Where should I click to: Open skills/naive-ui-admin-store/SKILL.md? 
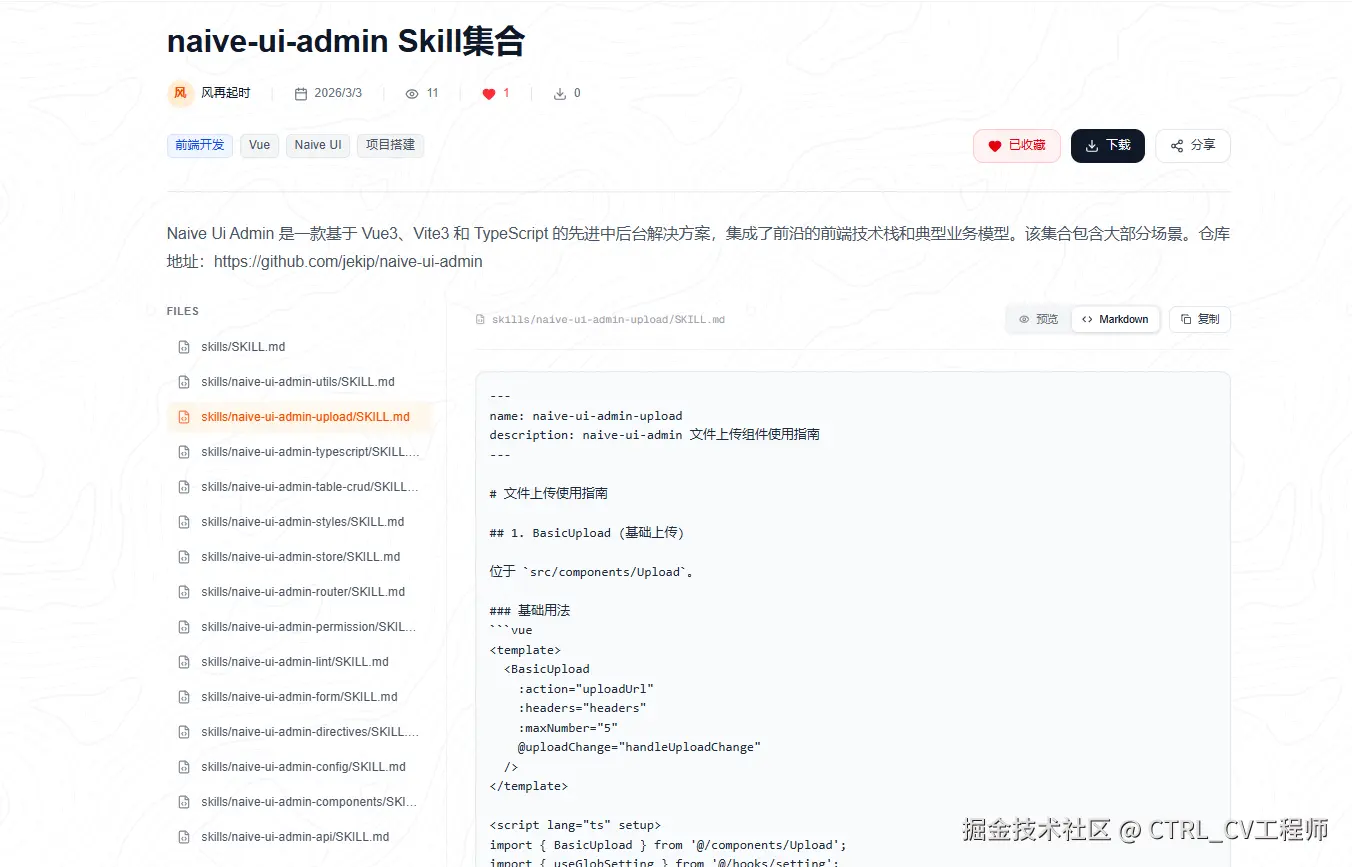(299, 557)
